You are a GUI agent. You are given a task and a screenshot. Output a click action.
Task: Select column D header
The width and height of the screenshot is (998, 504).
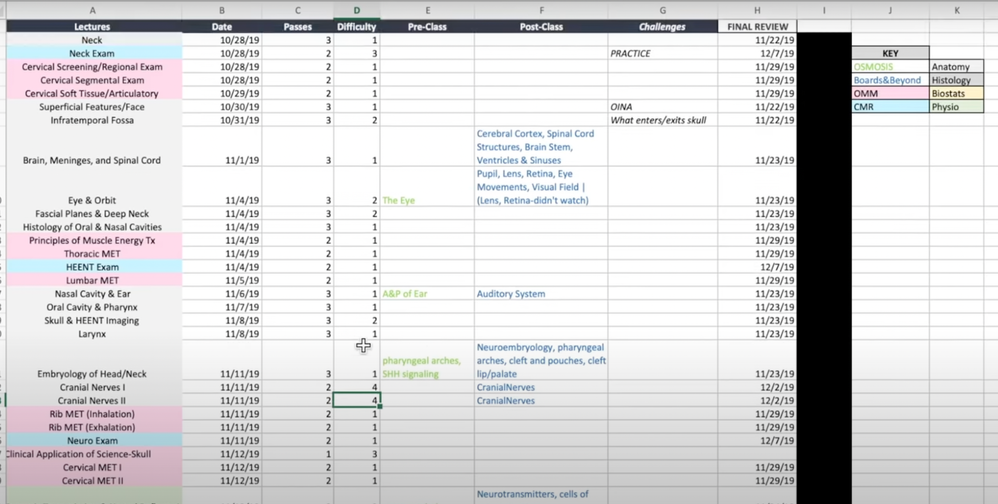pos(356,10)
